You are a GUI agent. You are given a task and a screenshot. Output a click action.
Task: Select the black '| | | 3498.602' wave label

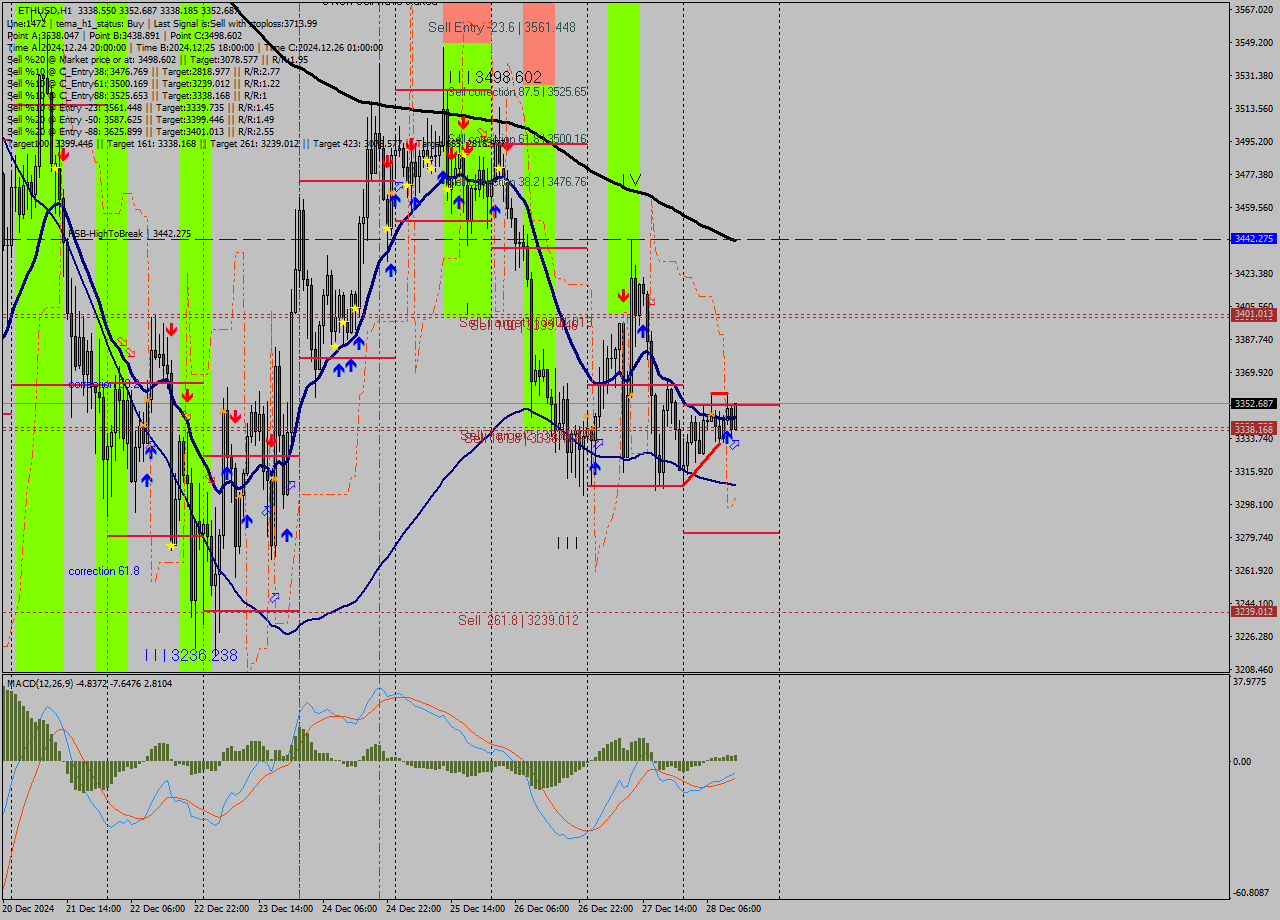495,77
